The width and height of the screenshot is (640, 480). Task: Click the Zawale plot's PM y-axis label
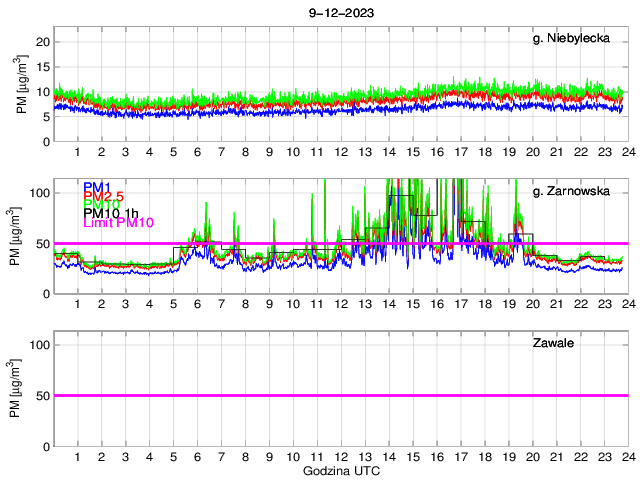(x=17, y=395)
